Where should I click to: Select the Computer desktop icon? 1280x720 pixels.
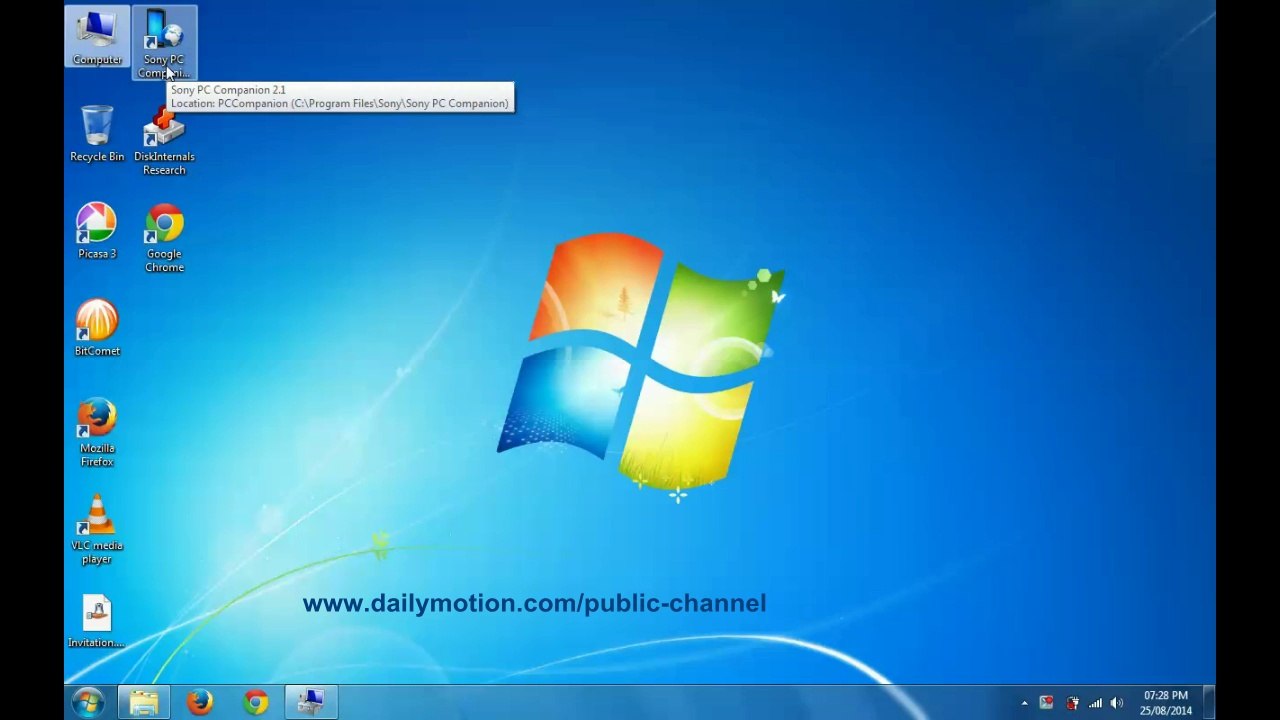pos(97,37)
